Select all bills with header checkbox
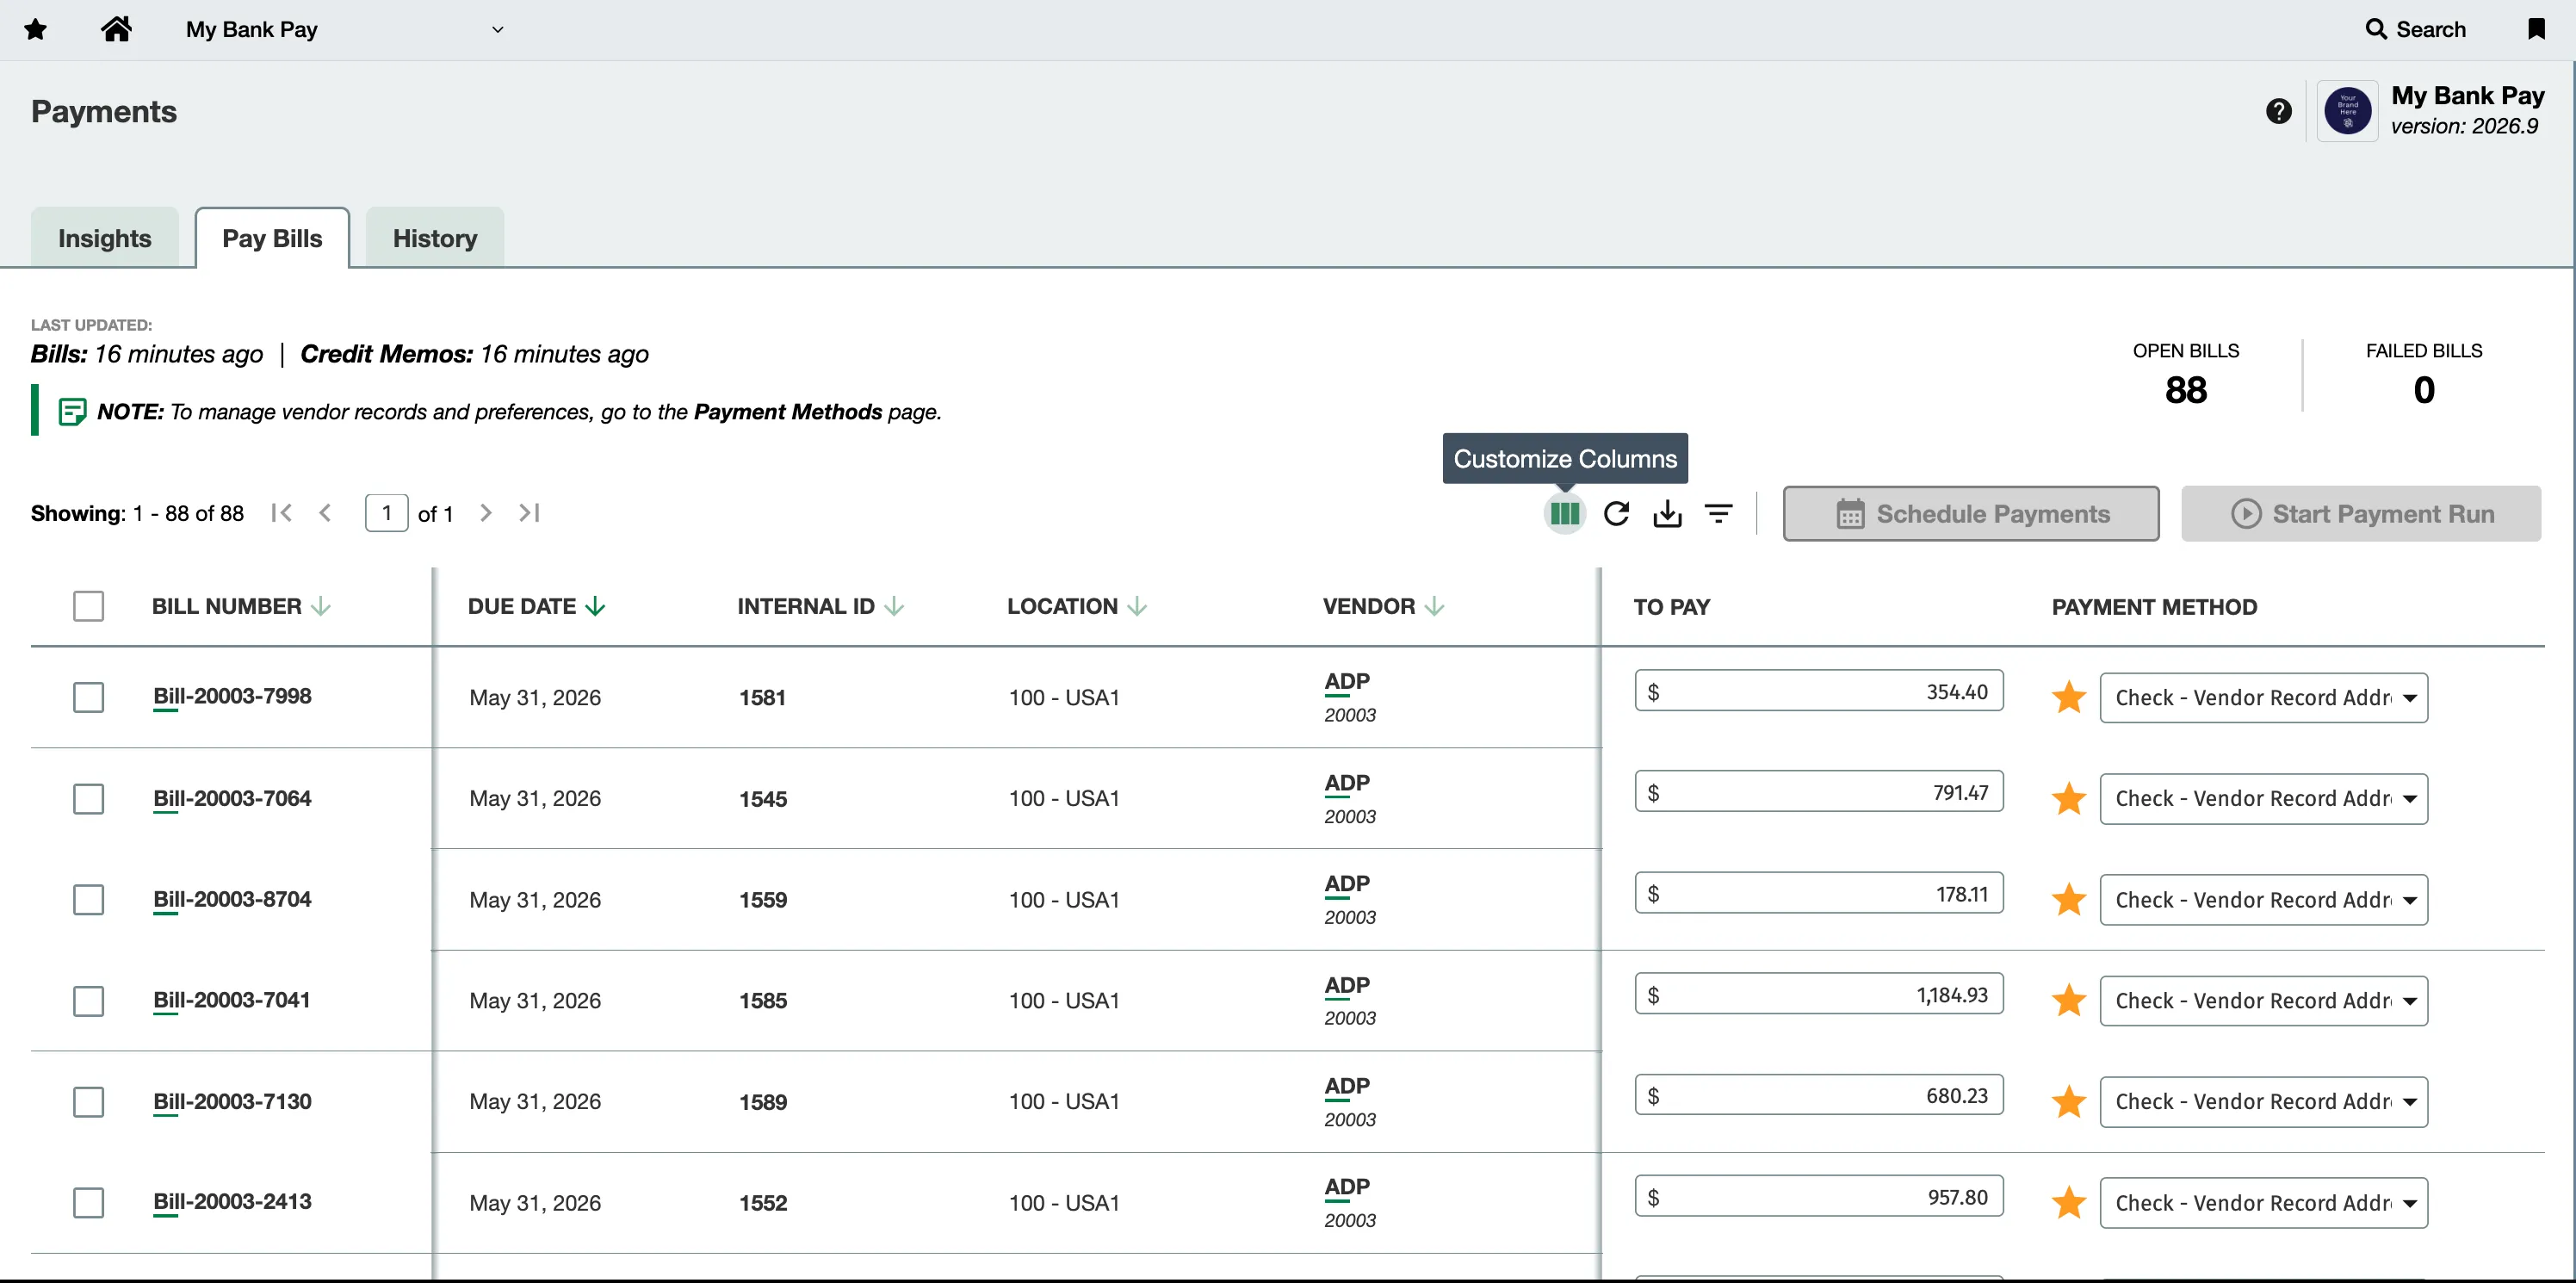 pos(88,606)
